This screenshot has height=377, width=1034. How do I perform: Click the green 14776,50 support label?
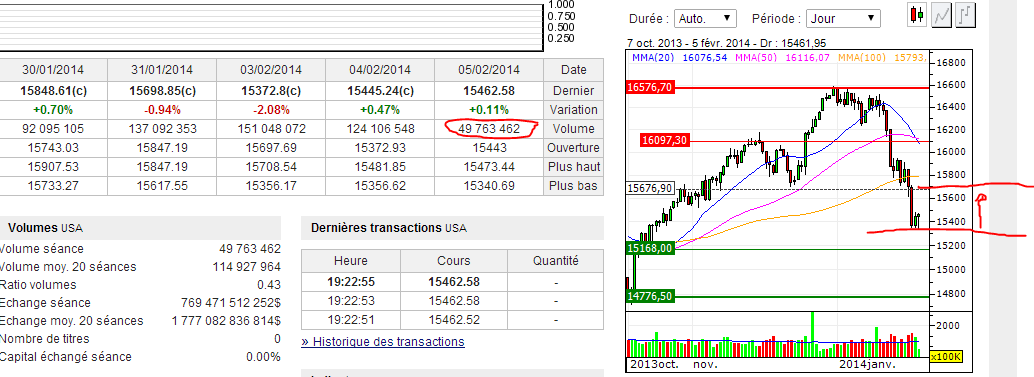pyautogui.click(x=650, y=296)
